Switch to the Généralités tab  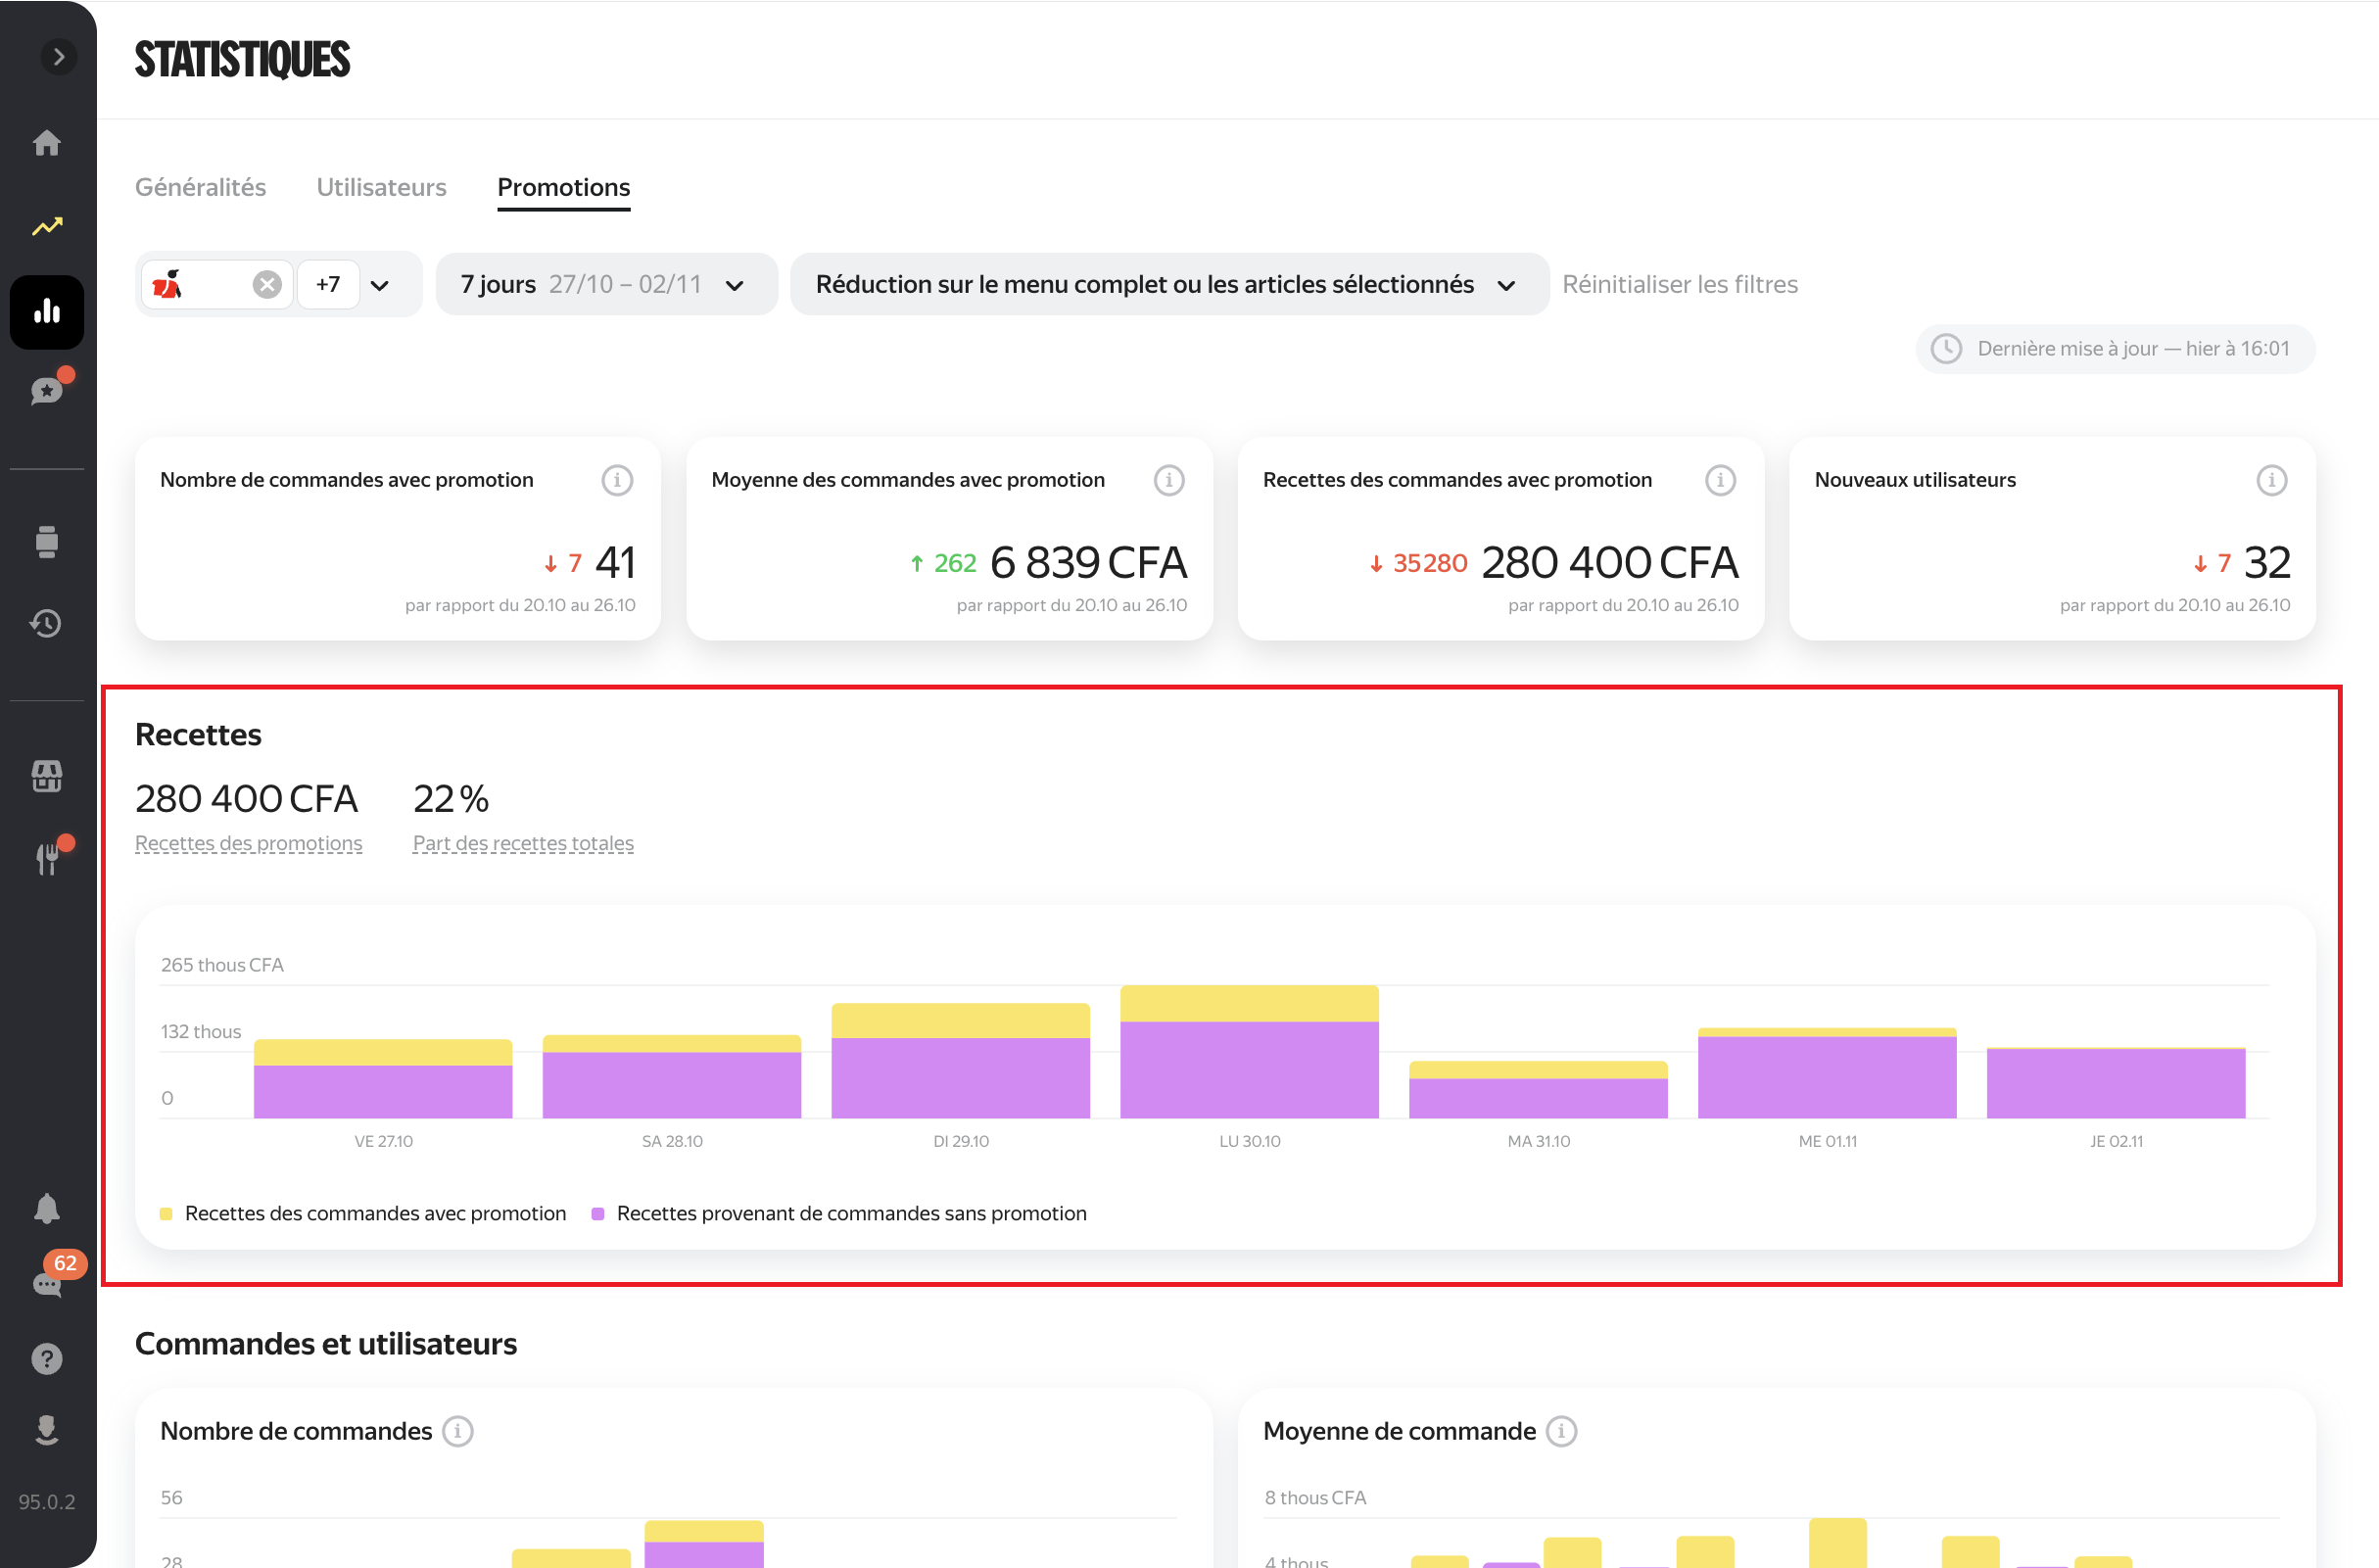point(200,187)
